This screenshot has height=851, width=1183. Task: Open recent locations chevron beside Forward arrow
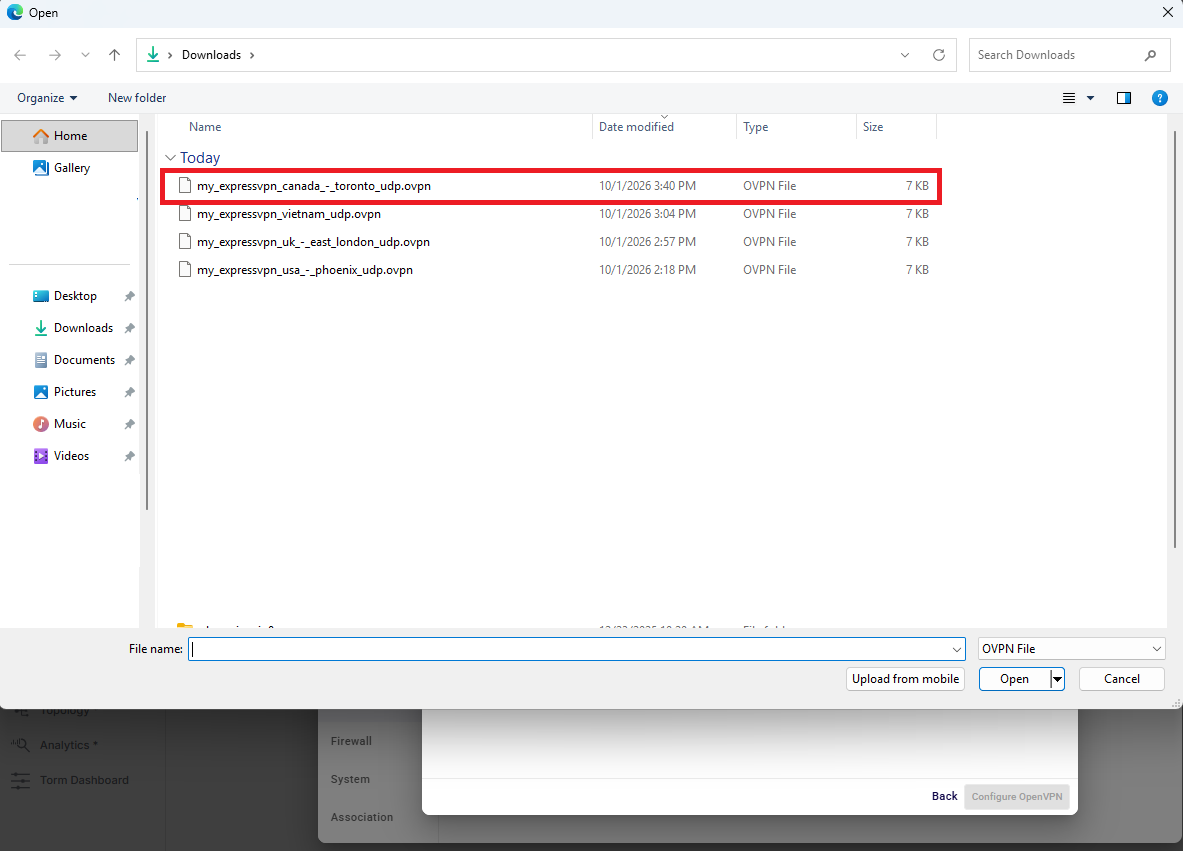point(85,55)
